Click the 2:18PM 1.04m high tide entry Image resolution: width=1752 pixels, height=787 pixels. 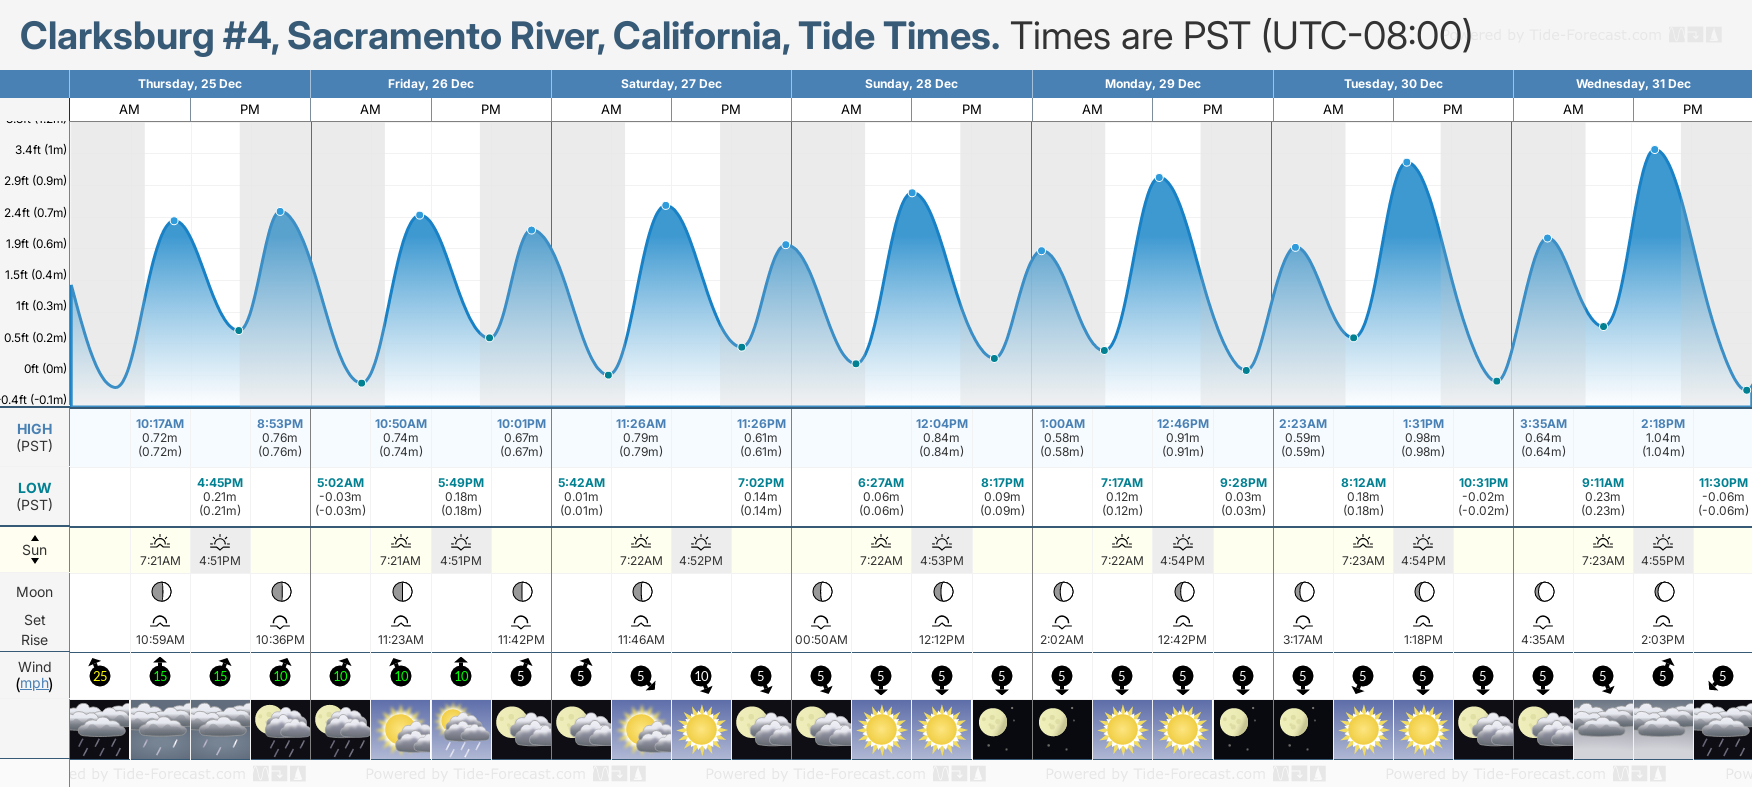pos(1662,438)
